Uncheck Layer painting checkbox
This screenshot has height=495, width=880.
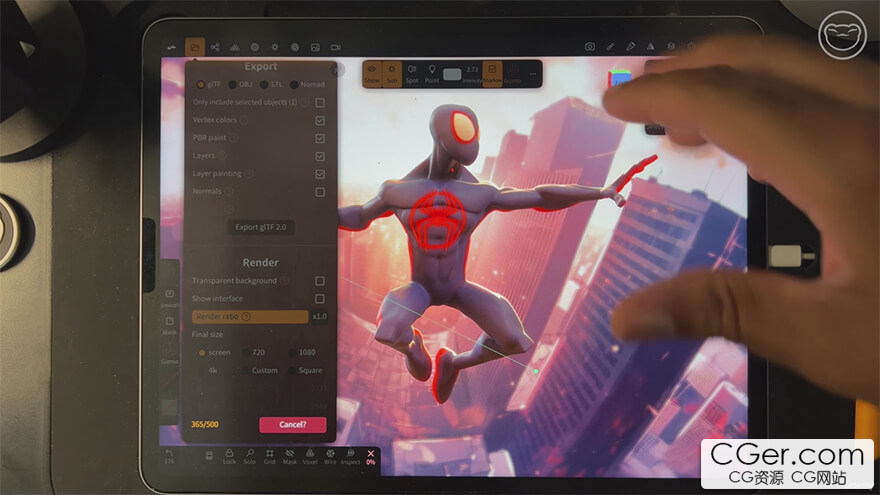320,175
